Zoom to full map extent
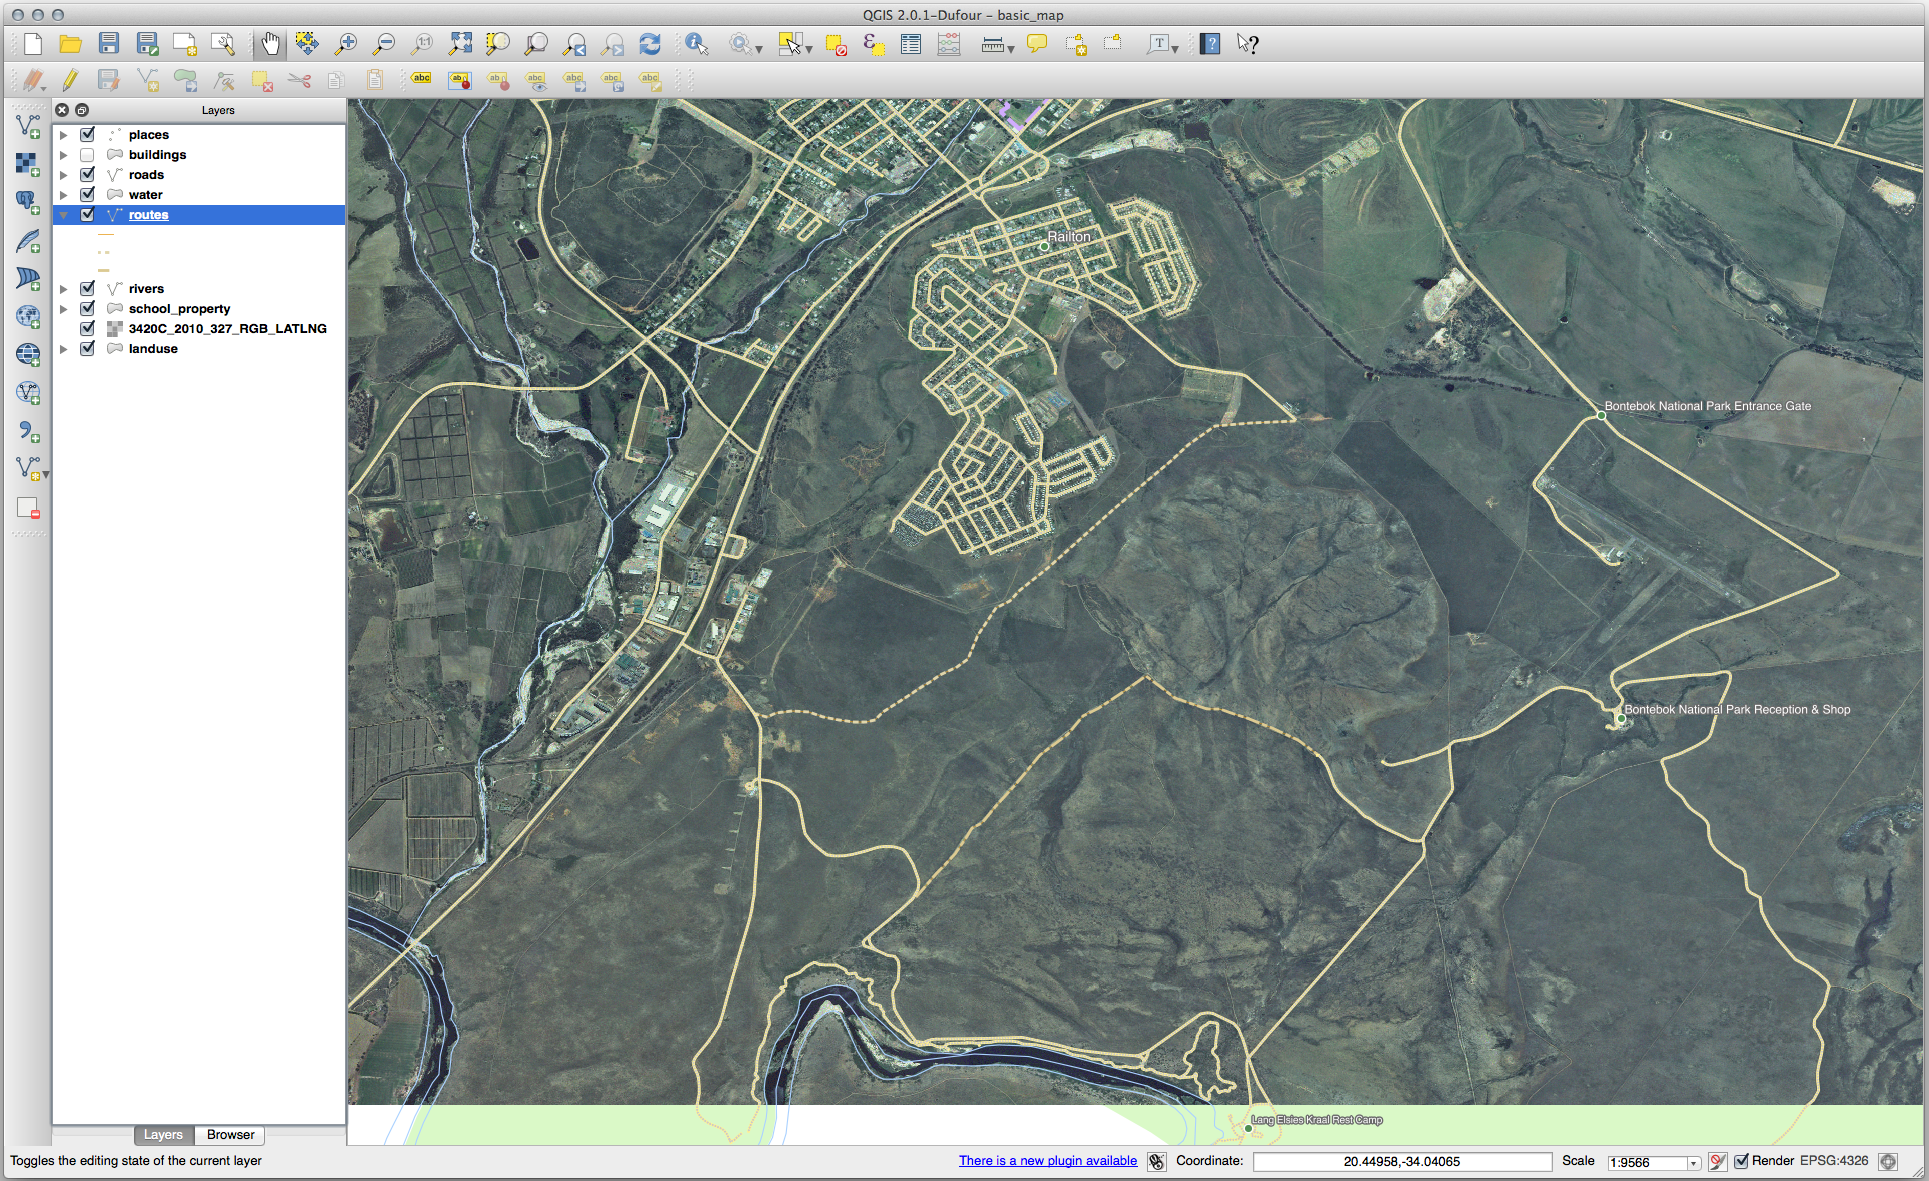Image resolution: width=1929 pixels, height=1181 pixels. click(x=460, y=44)
